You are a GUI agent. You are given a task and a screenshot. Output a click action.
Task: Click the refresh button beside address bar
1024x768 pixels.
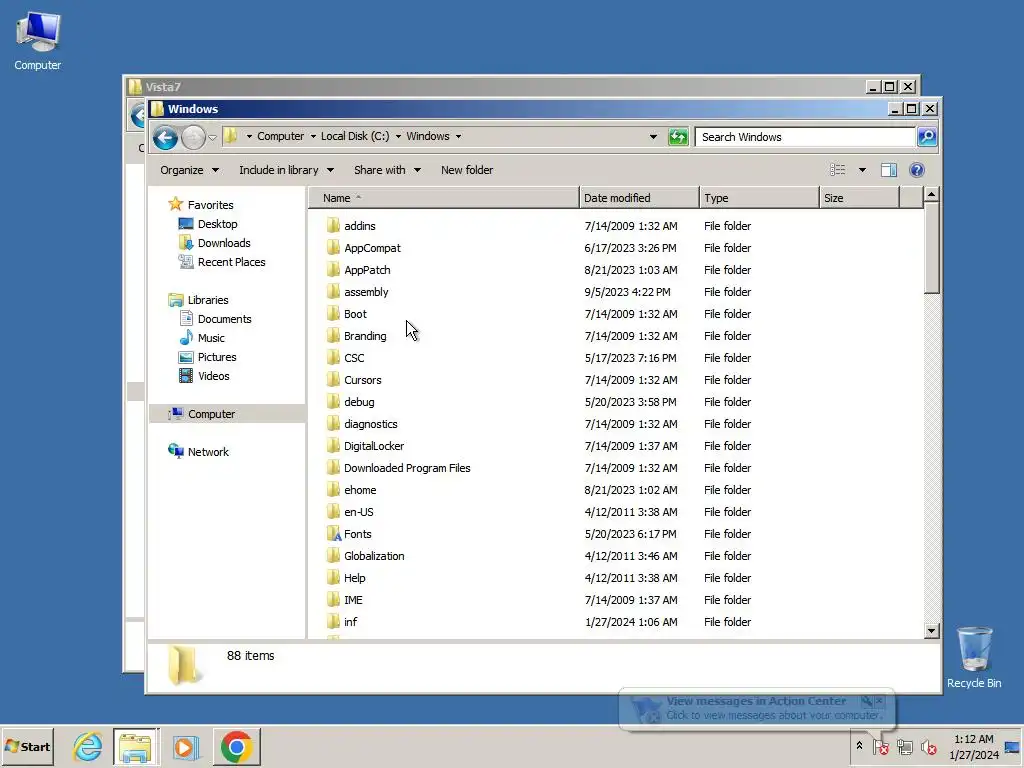pos(679,136)
